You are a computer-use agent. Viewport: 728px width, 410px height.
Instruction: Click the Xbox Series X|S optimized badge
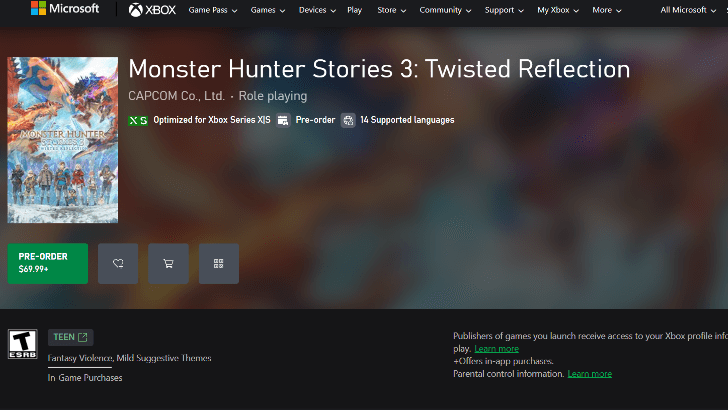(x=138, y=120)
